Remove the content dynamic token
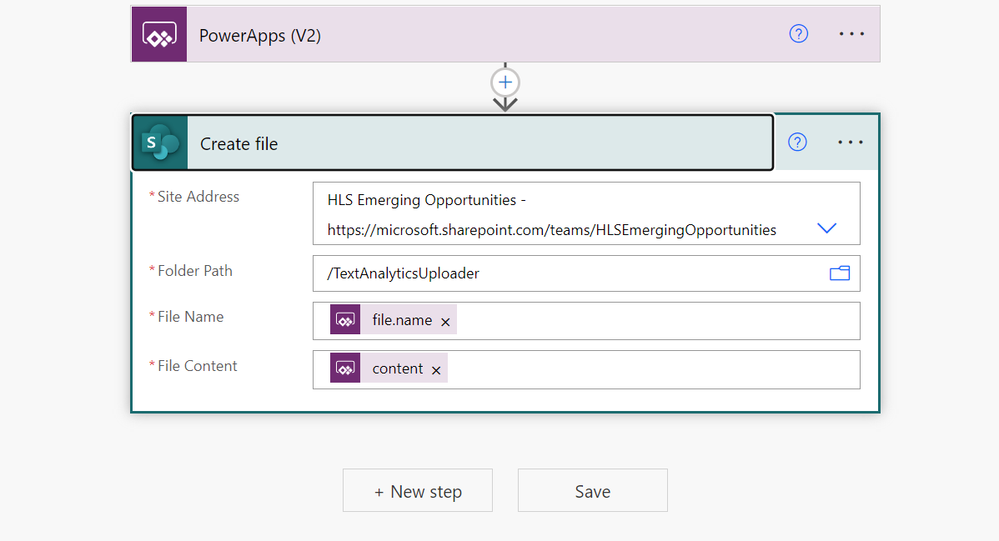 coord(436,370)
